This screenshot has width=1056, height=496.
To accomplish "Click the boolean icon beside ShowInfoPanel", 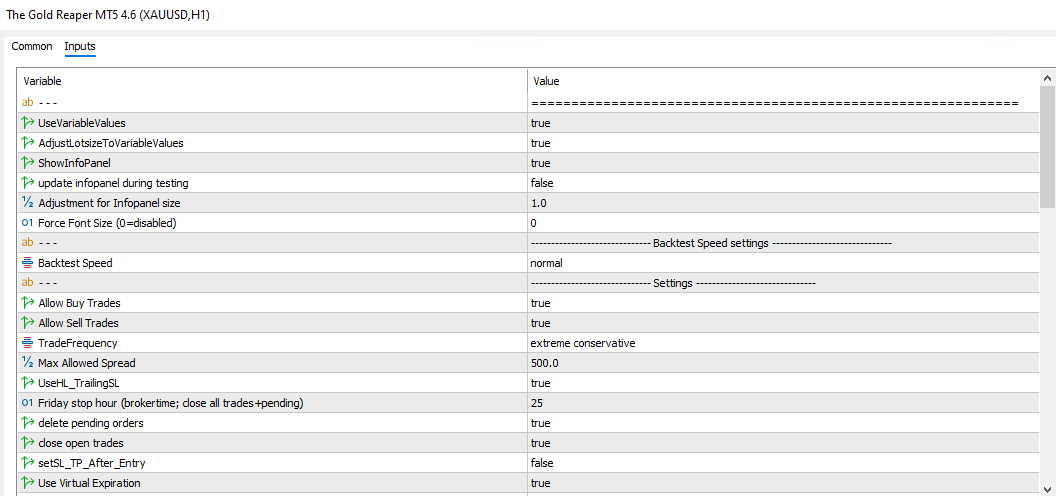I will [28, 163].
